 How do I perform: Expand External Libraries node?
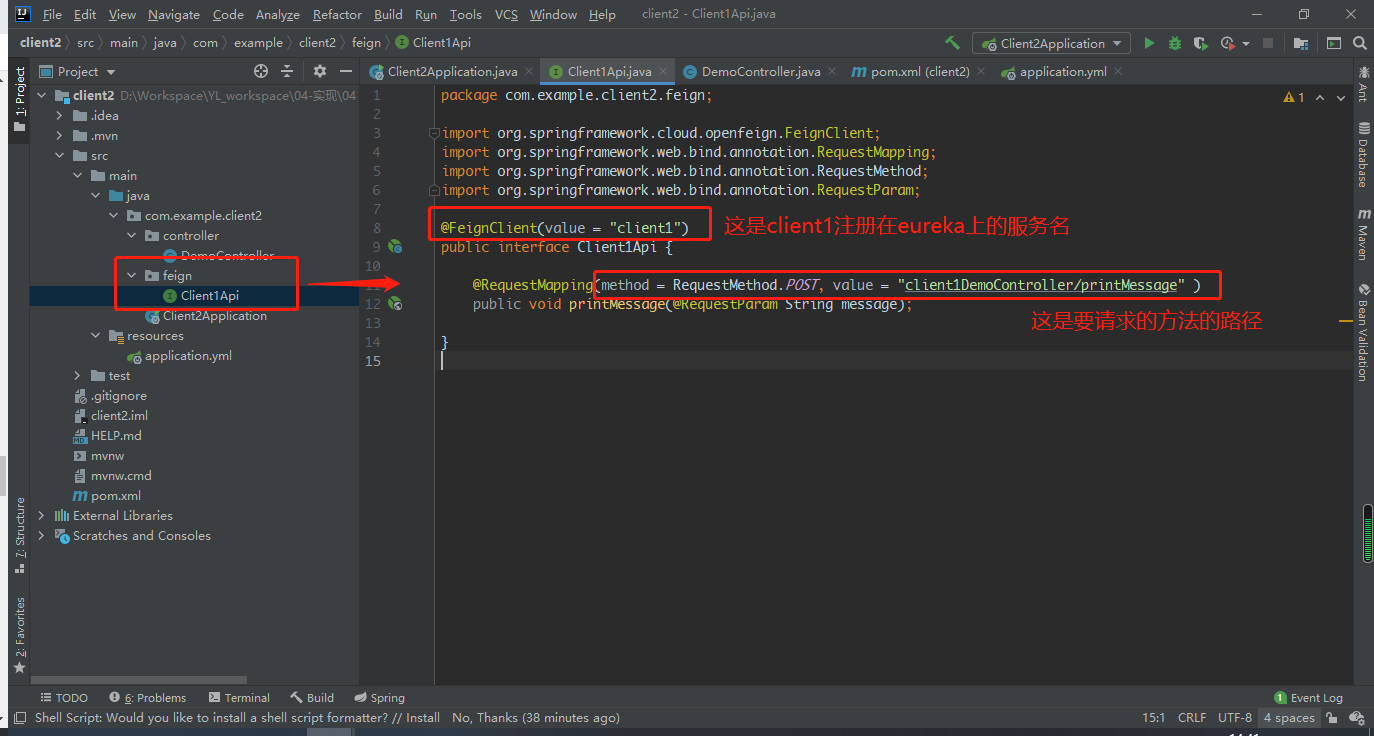42,515
